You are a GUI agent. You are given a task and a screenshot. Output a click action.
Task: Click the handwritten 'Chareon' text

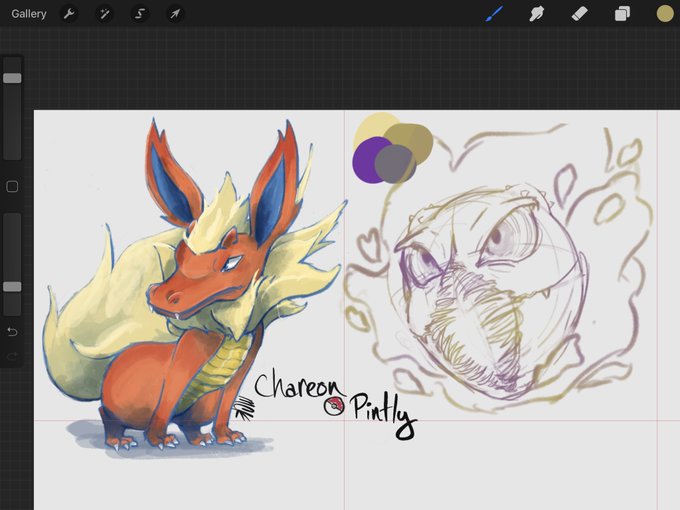tap(298, 385)
